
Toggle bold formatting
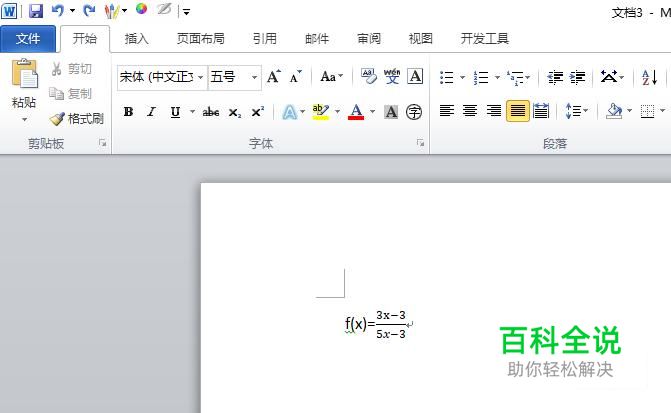pyautogui.click(x=128, y=112)
